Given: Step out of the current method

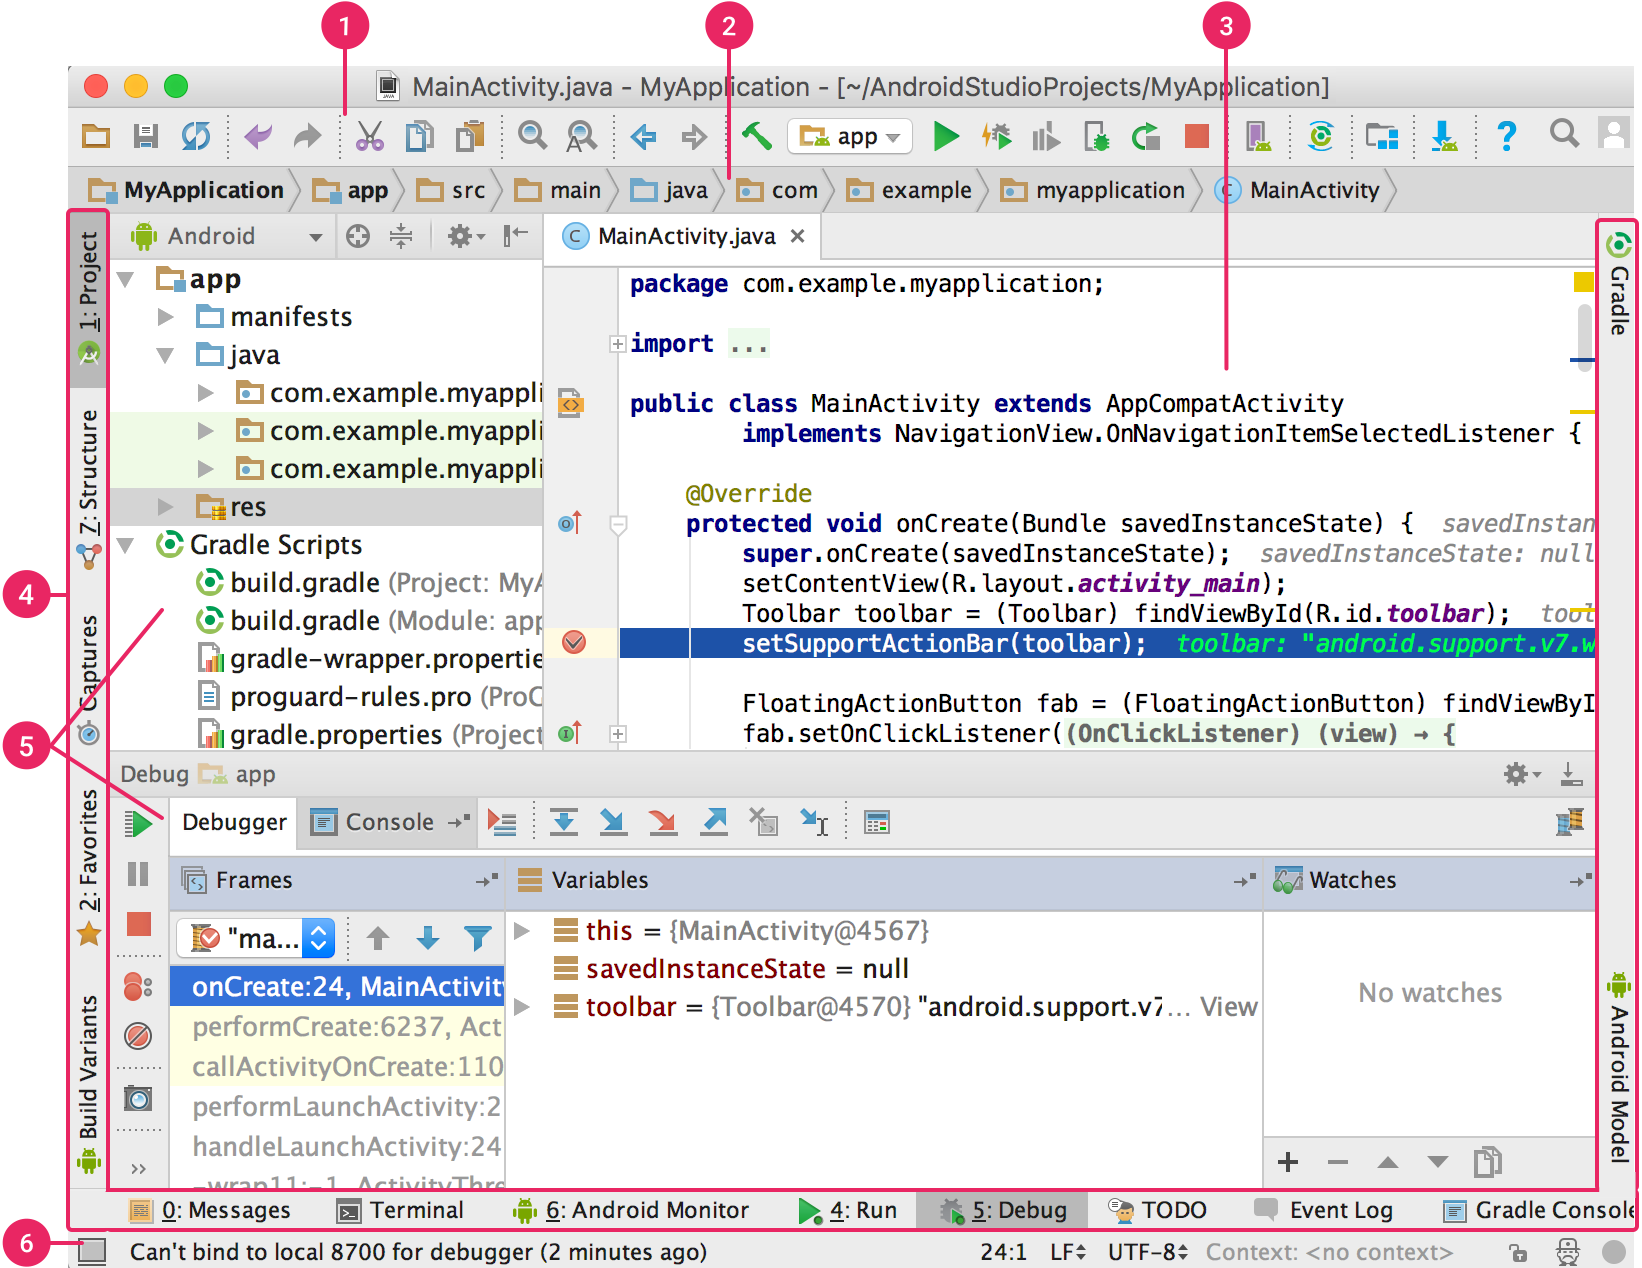Looking at the screenshot, I should click(x=713, y=822).
